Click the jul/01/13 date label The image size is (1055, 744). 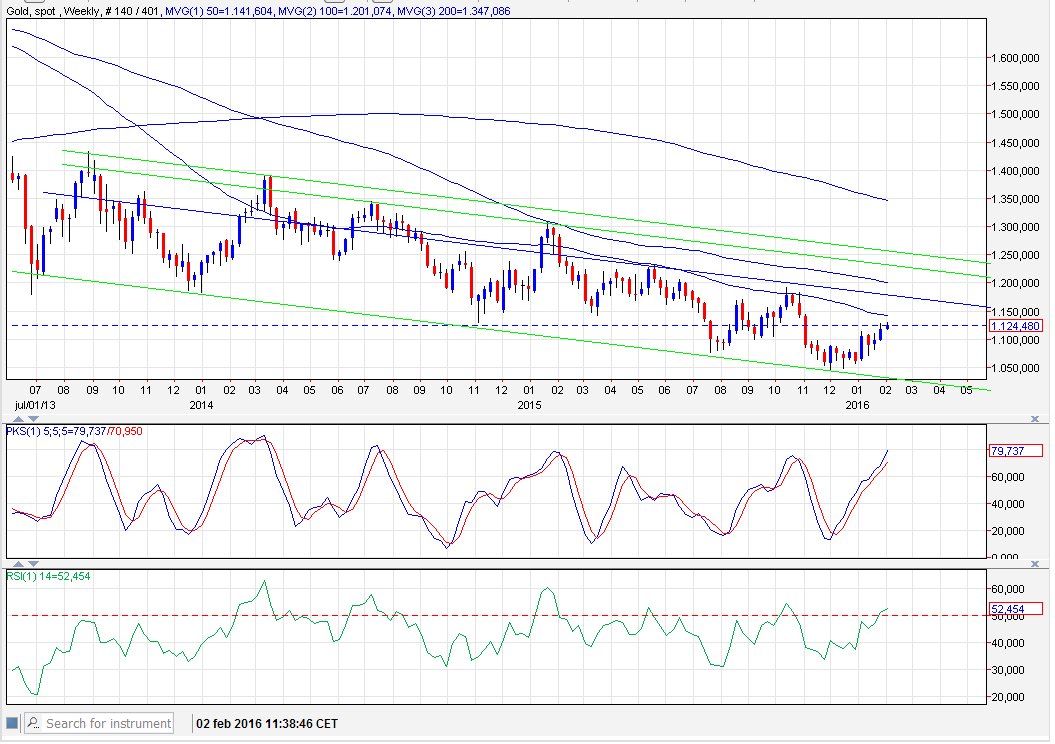tap(35, 405)
